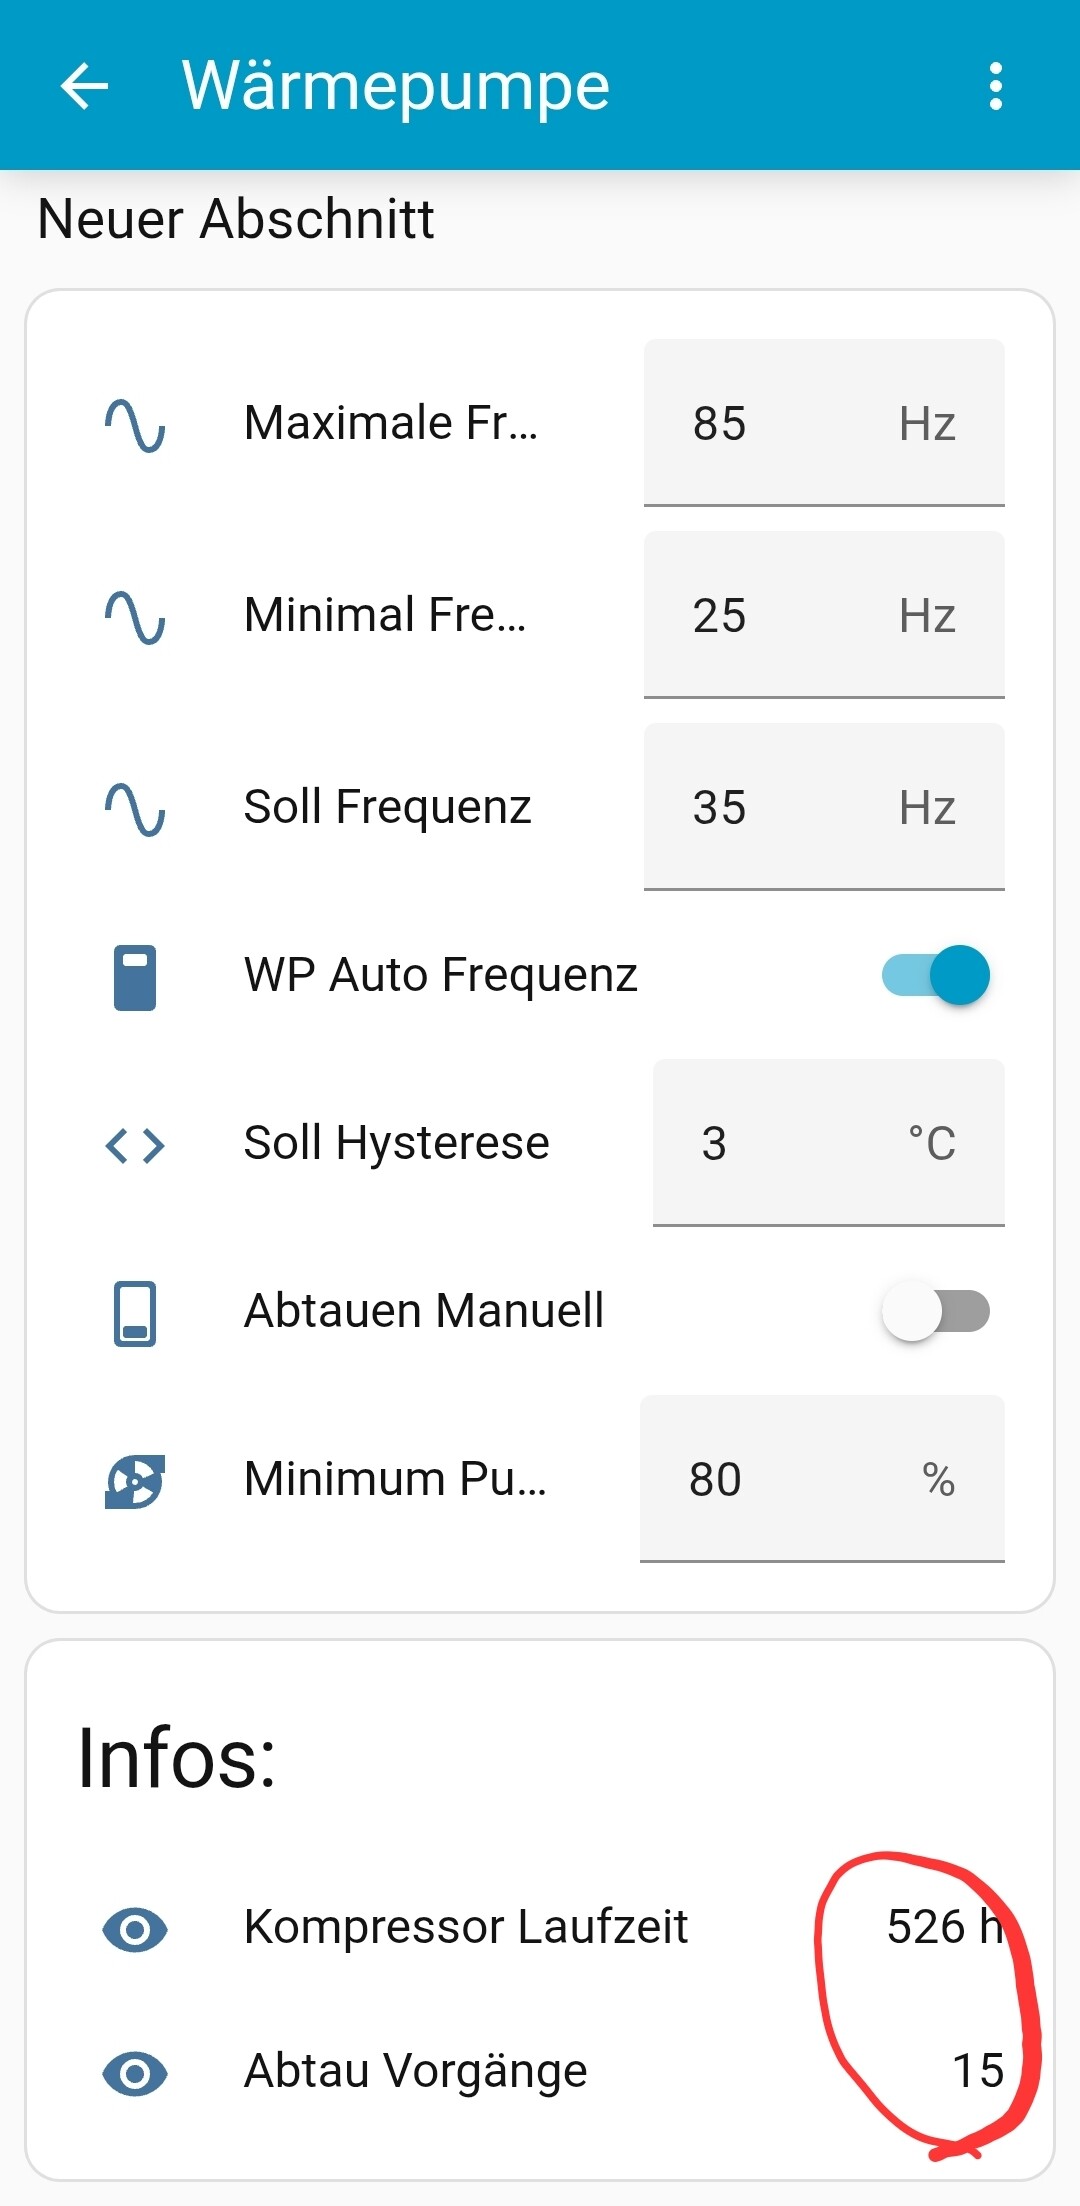Enable the Abtauen Manuell toggle

[935, 1311]
